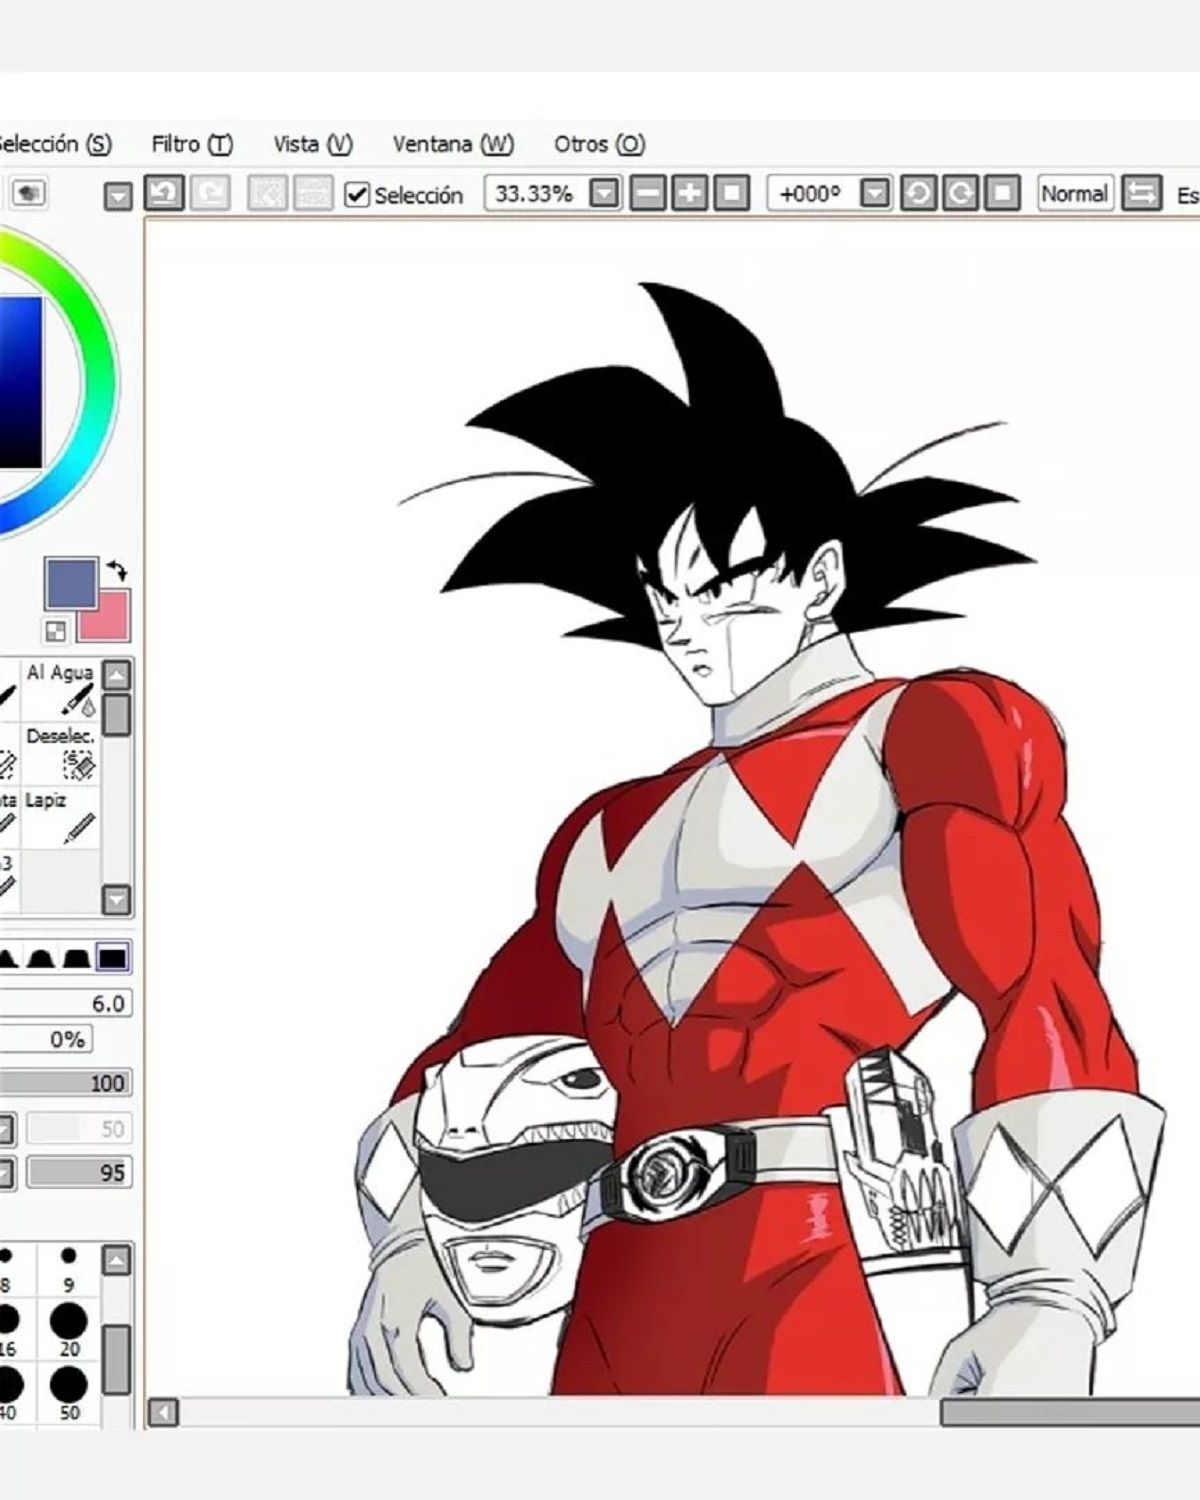Viewport: 1200px width, 1500px height.
Task: Open the Ventana menu
Action: click(x=452, y=144)
